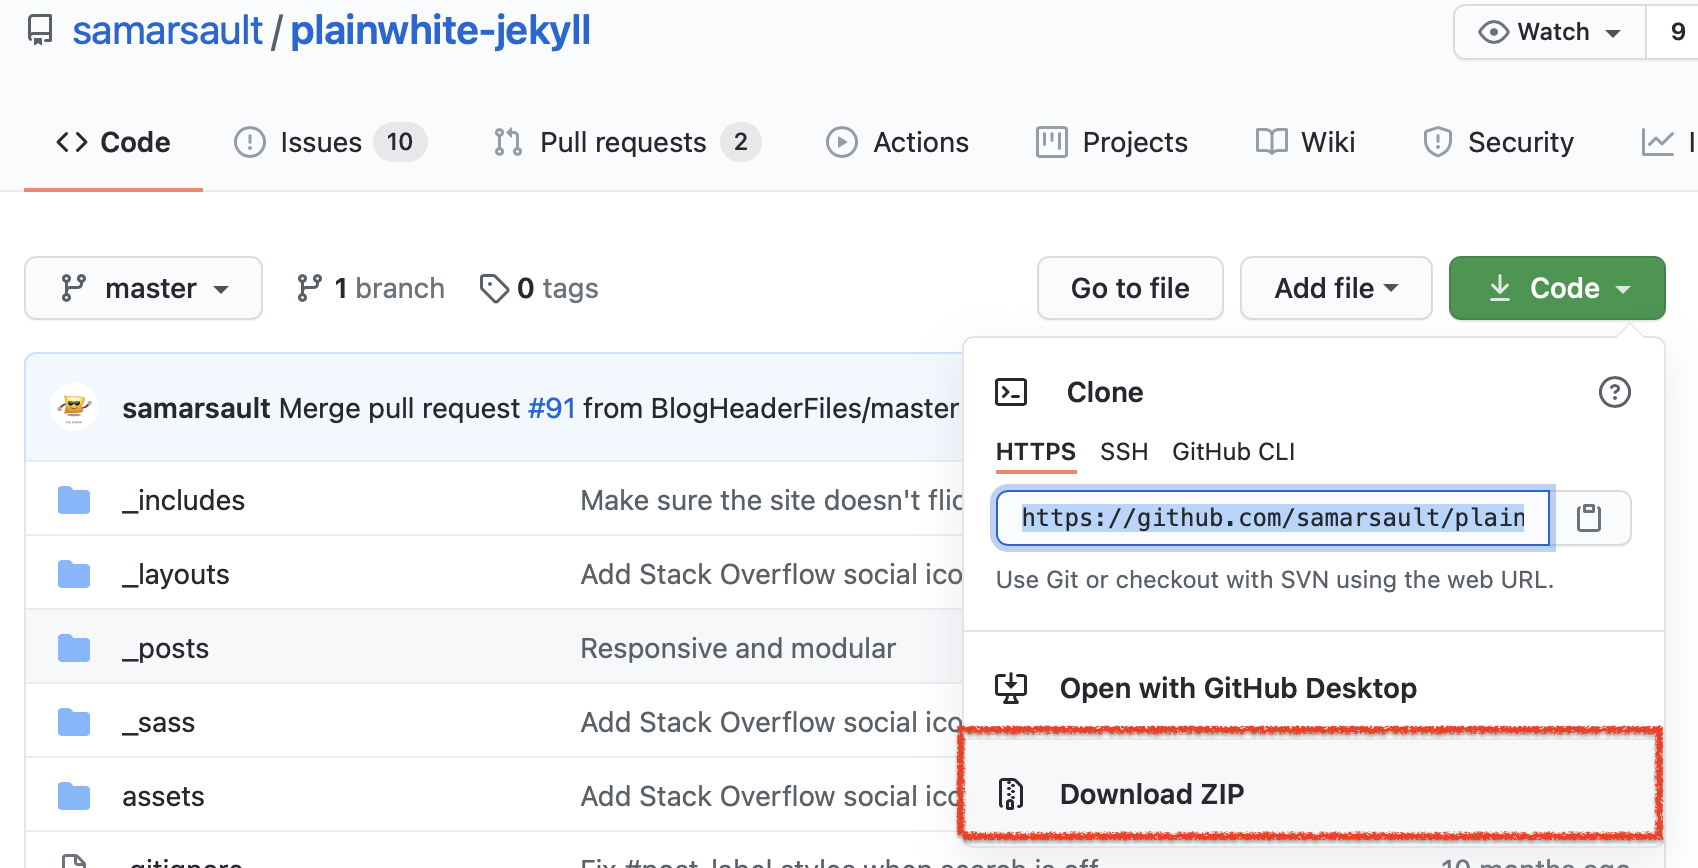Viewport: 1698px width, 868px height.
Task: Go to the Actions tab
Action: tap(897, 142)
